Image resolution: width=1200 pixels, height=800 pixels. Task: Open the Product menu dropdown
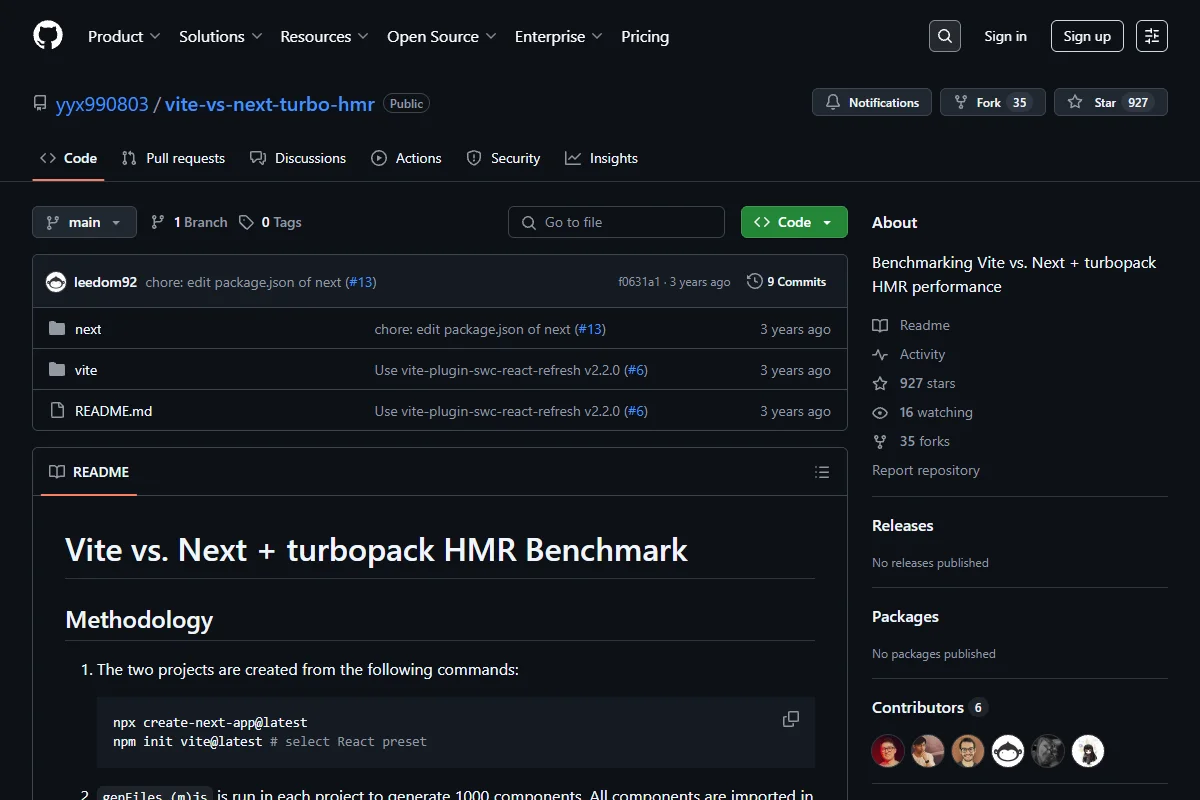(124, 36)
